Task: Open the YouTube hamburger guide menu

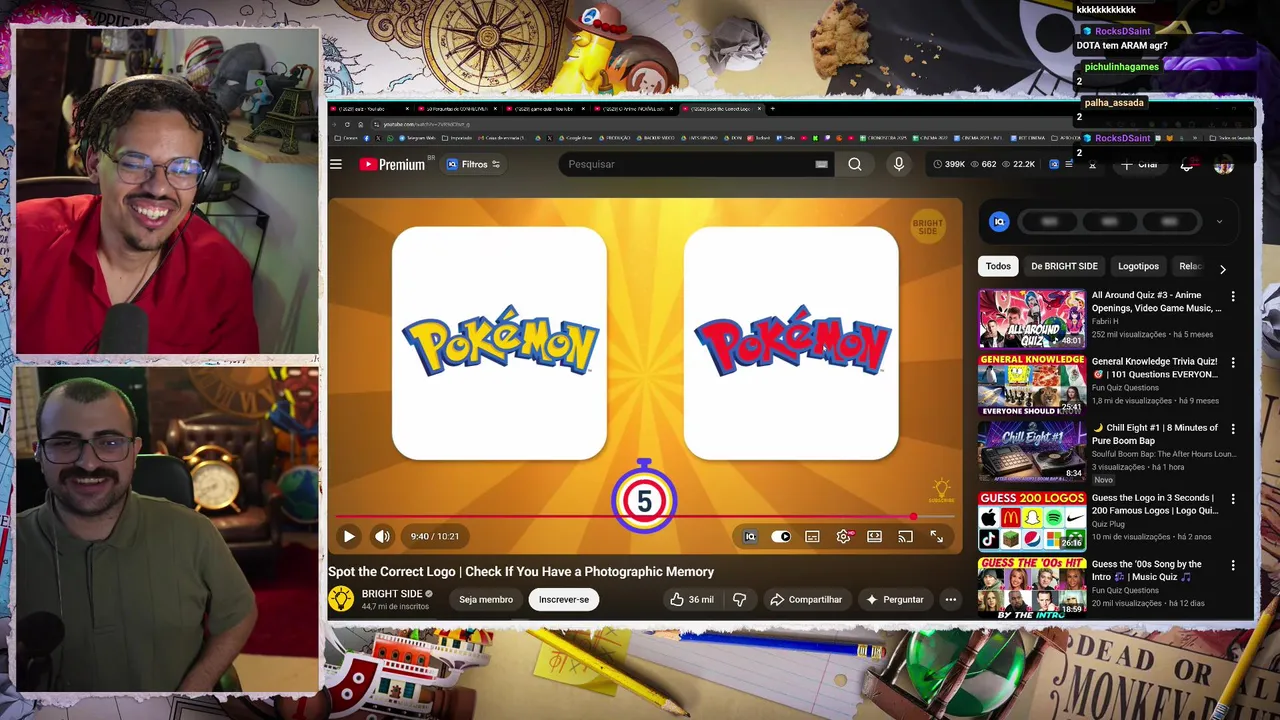Action: pyautogui.click(x=336, y=164)
